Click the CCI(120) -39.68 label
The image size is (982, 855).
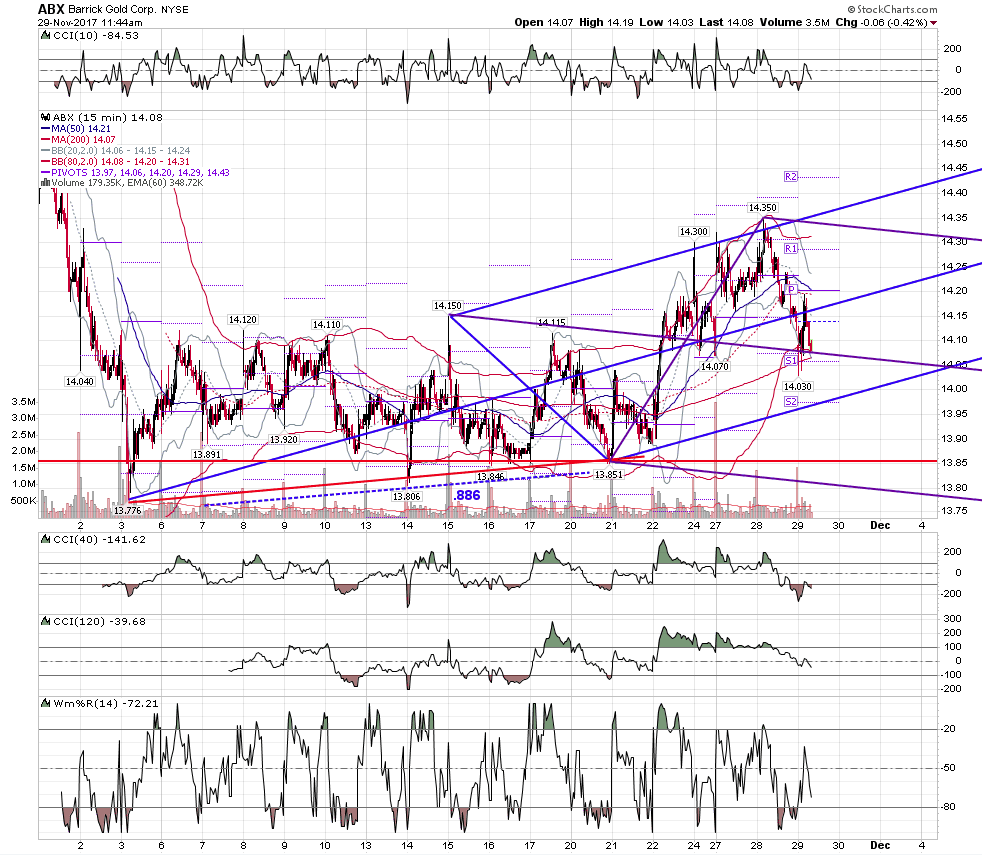(x=100, y=621)
